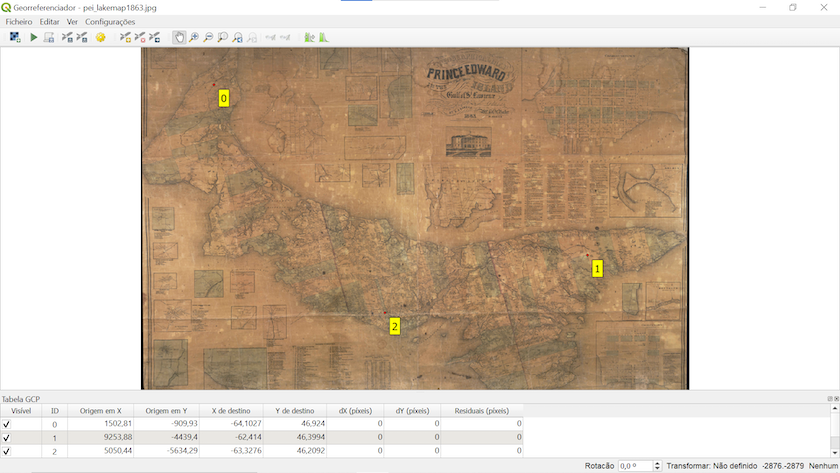The width and height of the screenshot is (840, 473).
Task: Increase rotation using the Rotação spinner arrows
Action: 657,463
